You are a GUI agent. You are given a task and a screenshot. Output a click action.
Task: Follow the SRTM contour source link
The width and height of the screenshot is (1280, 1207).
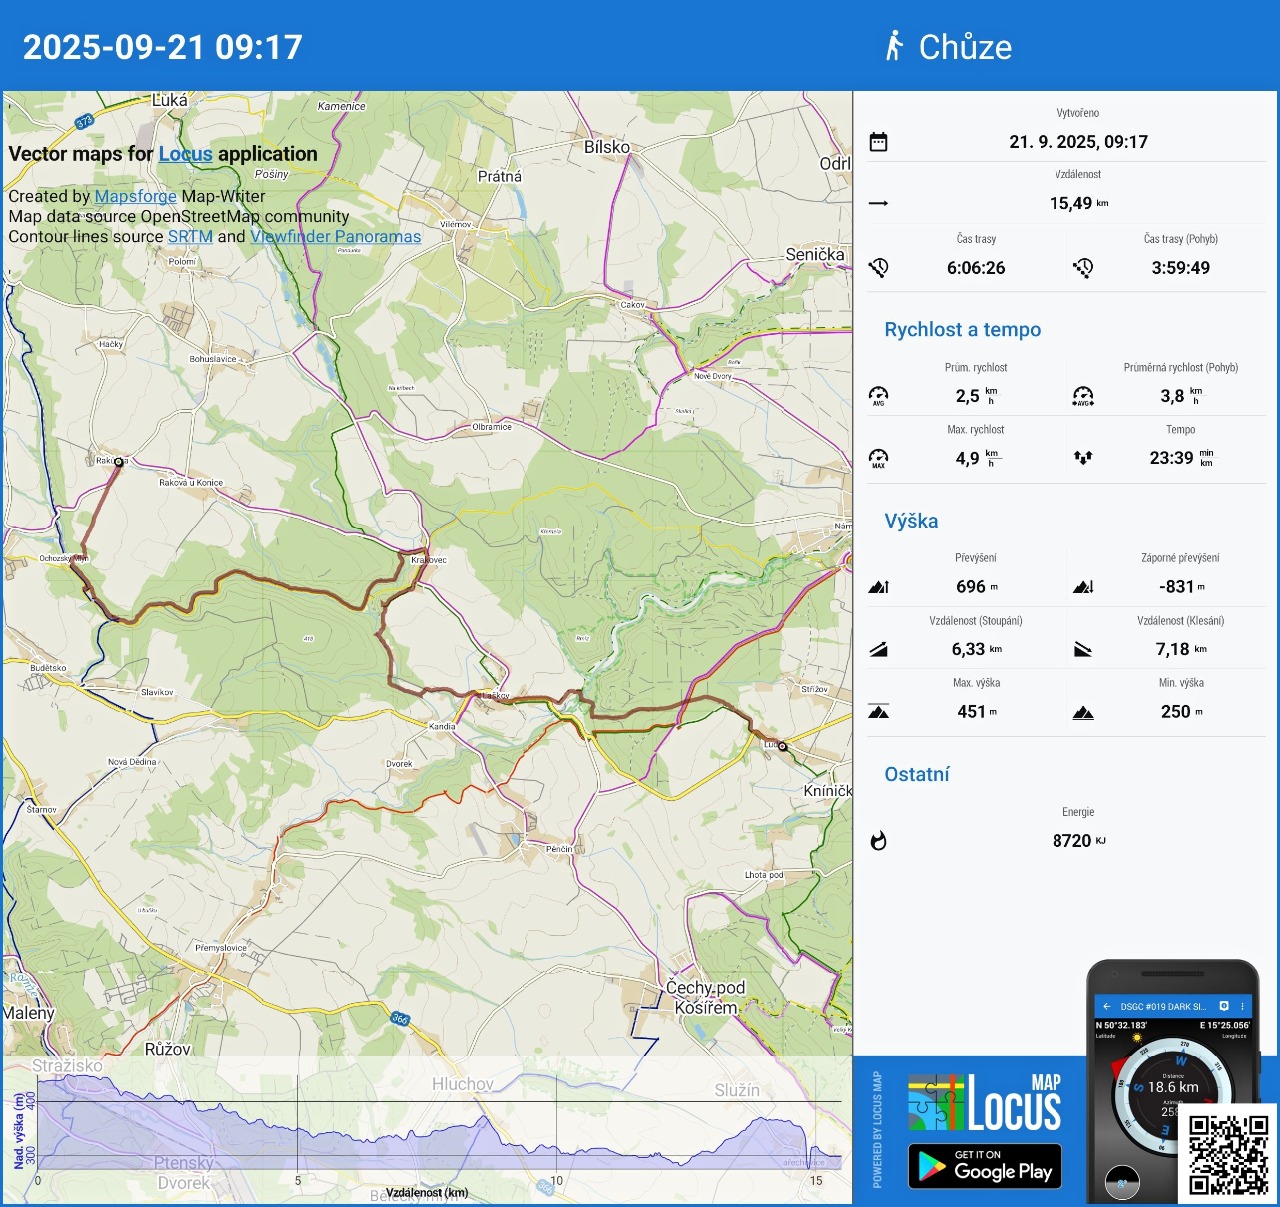coord(190,236)
